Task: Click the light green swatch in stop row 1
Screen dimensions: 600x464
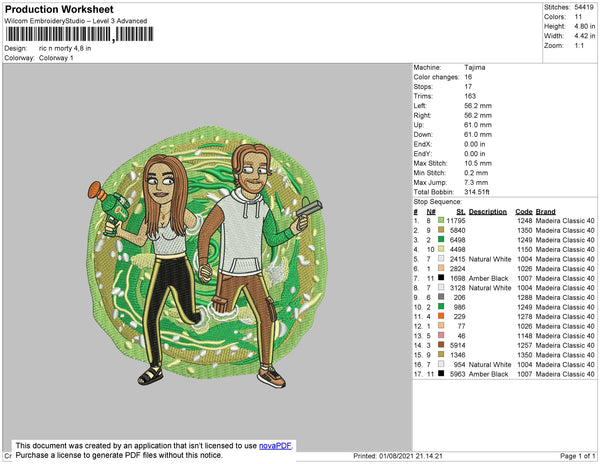Action: 441,220
